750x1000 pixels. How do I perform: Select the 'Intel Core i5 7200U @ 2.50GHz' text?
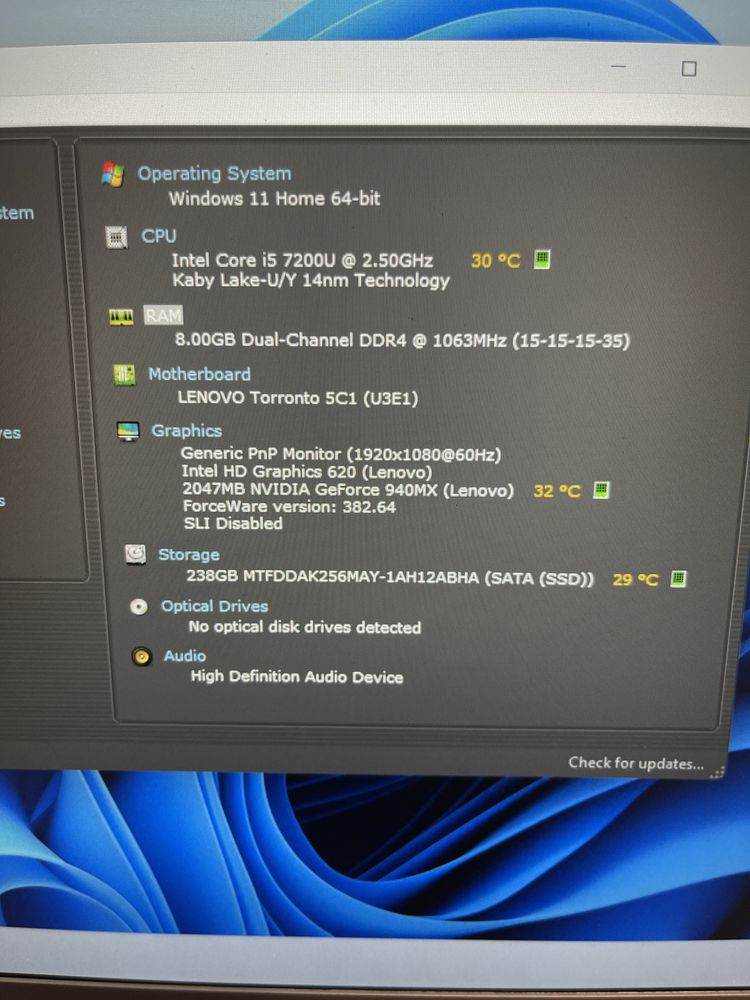[x=302, y=260]
